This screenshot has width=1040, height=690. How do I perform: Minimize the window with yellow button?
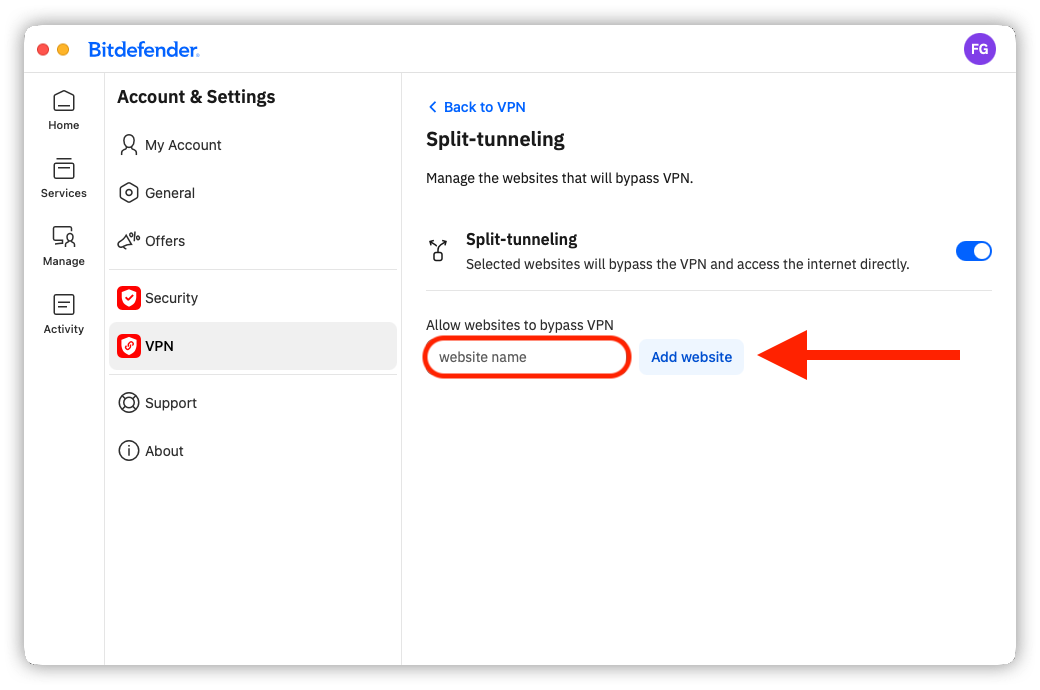tap(63, 49)
